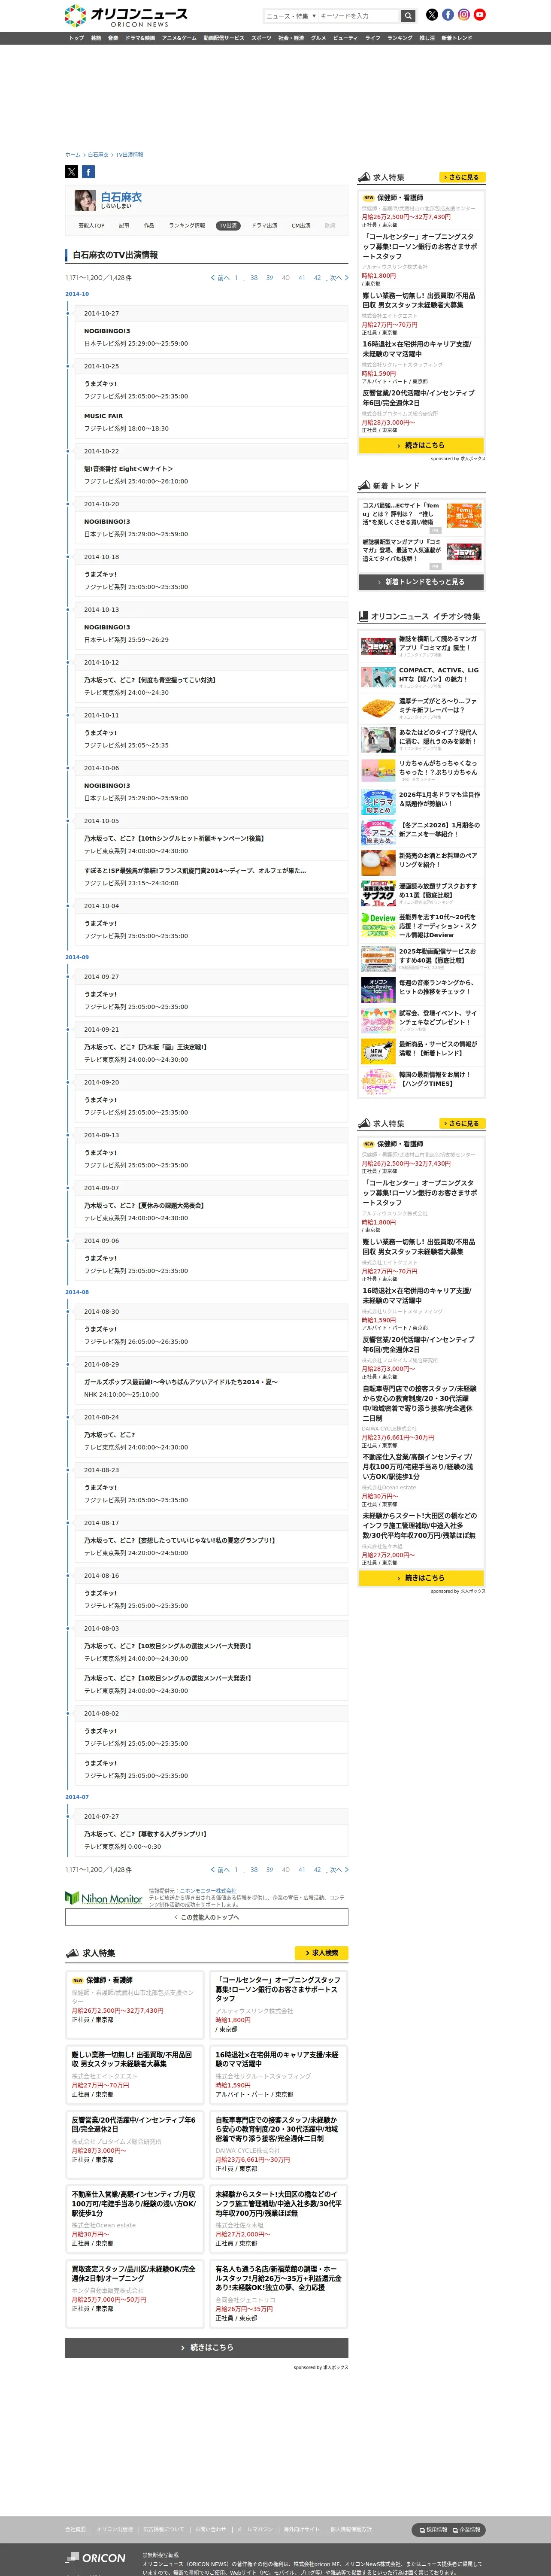Open Oricon's YouTube channel from the header icon

[x=480, y=15]
